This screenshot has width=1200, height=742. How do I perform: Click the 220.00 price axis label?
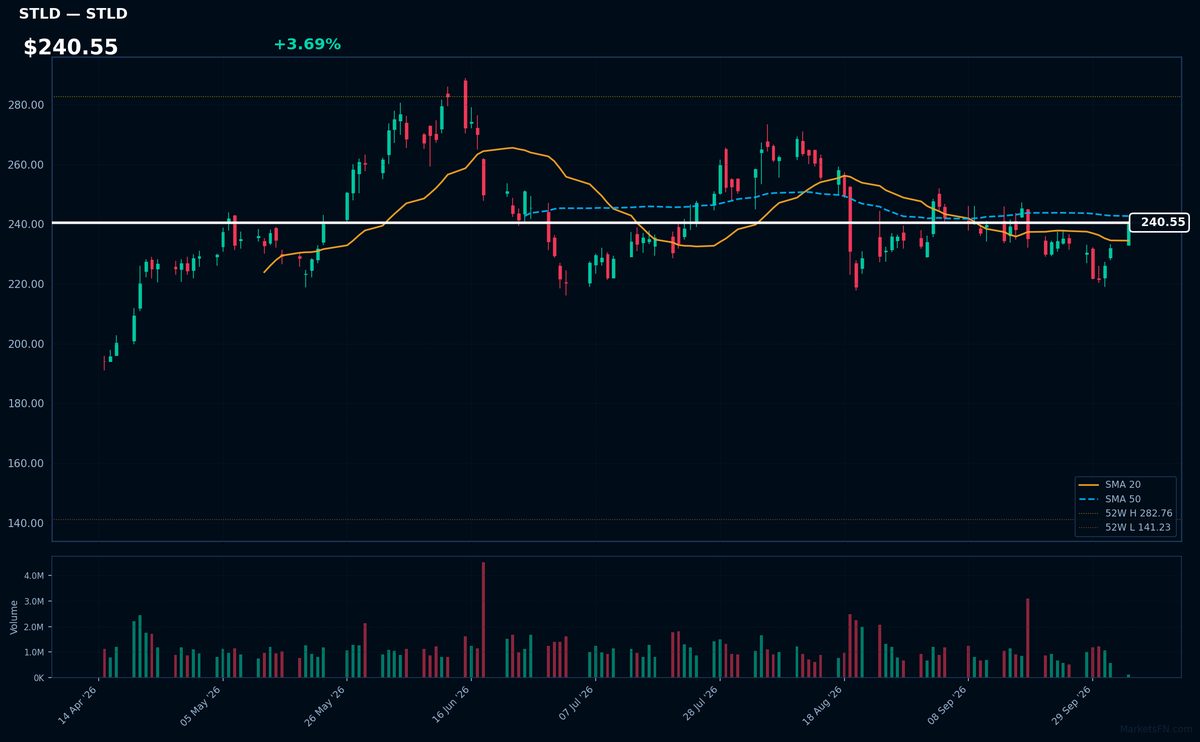point(27,285)
